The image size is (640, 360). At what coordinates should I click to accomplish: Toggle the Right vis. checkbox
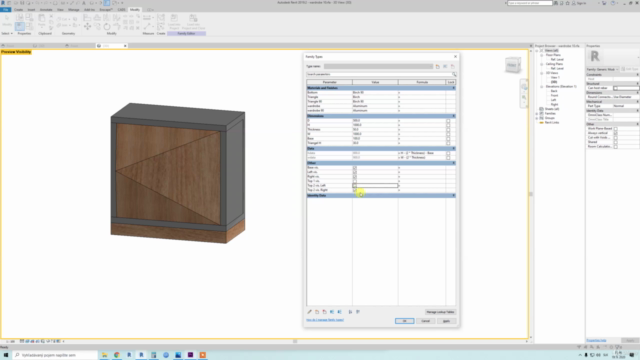pos(355,177)
